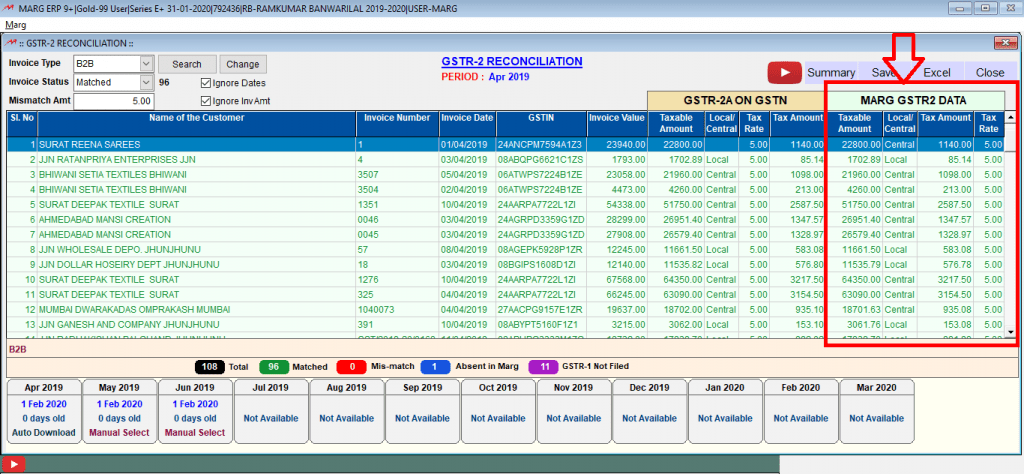Screen dimensions: 1024x474
Task: Click the YouTube icon in bottom status bar
Action: (12, 464)
